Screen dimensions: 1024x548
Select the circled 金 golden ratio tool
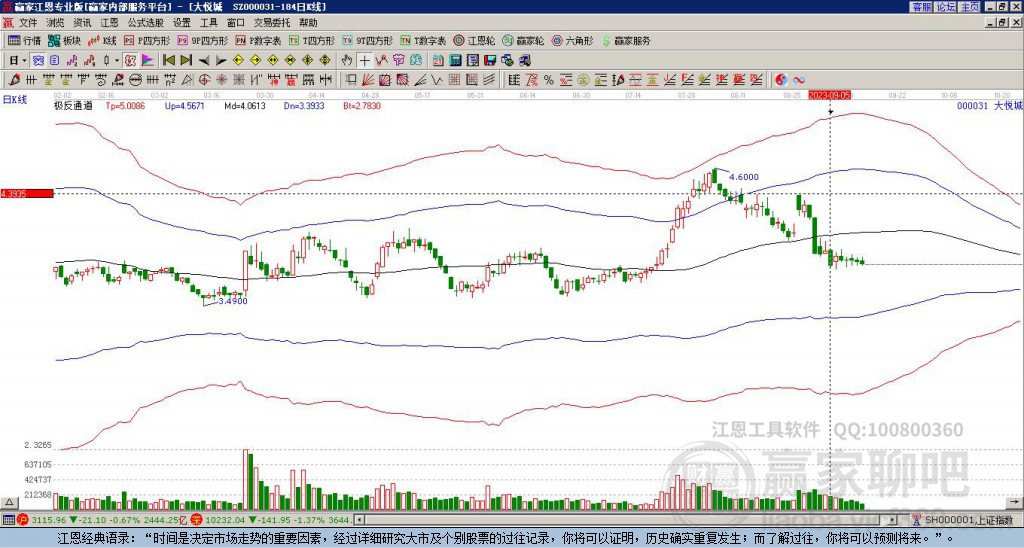click(583, 80)
